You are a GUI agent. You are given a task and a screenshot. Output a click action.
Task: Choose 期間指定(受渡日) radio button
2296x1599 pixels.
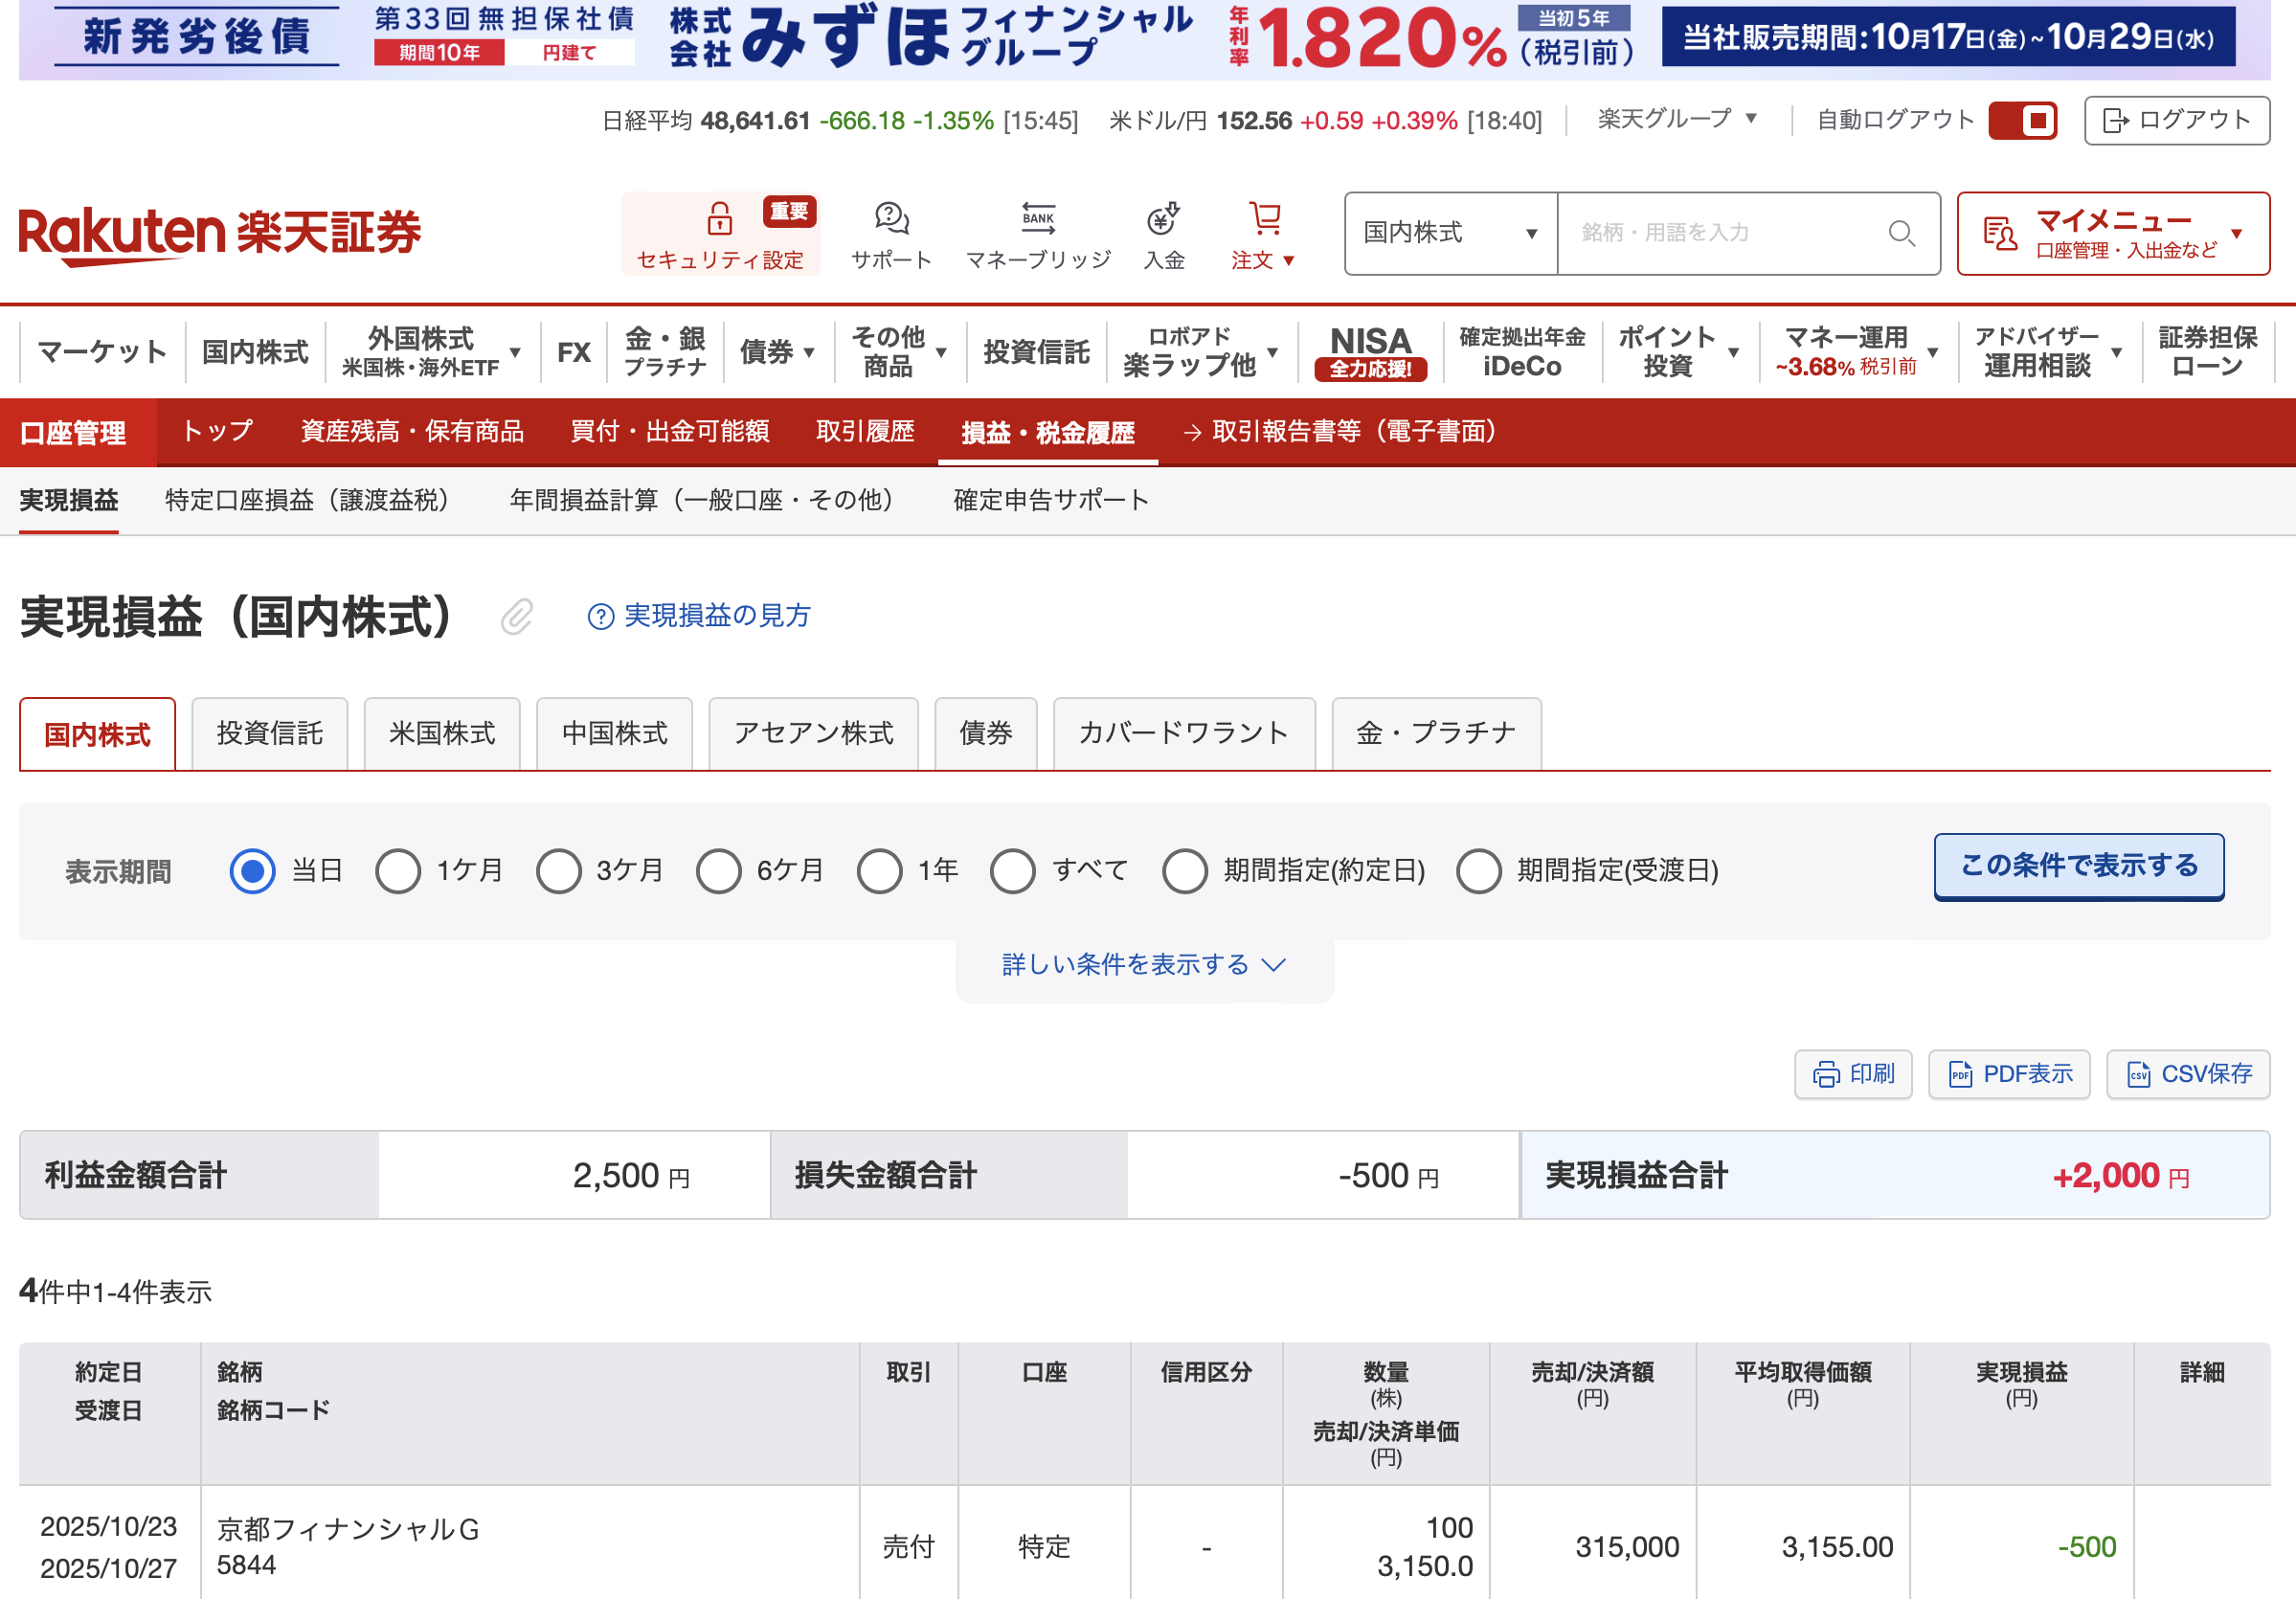point(1478,870)
